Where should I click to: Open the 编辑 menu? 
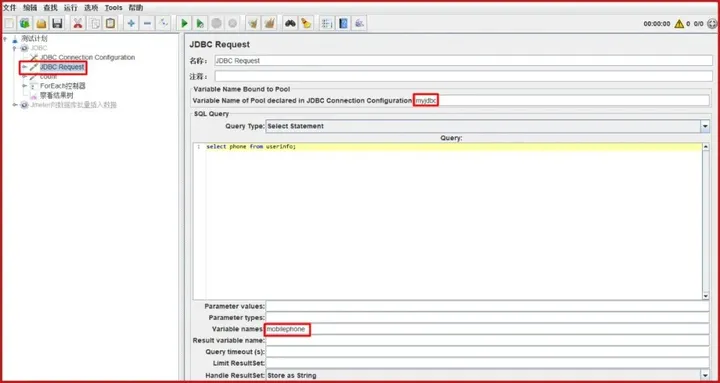pyautogui.click(x=30, y=8)
